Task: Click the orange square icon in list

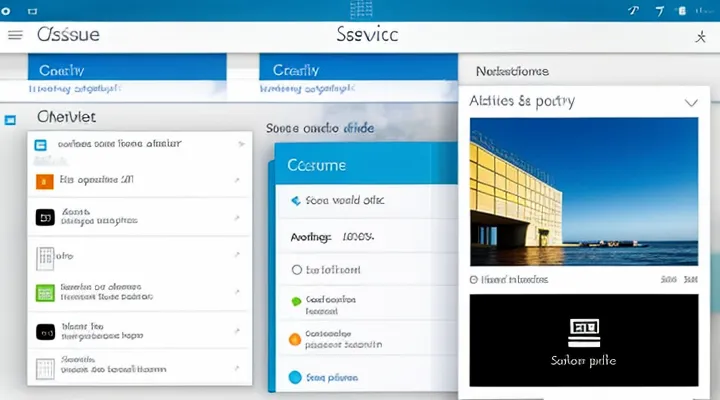Action: (x=43, y=181)
